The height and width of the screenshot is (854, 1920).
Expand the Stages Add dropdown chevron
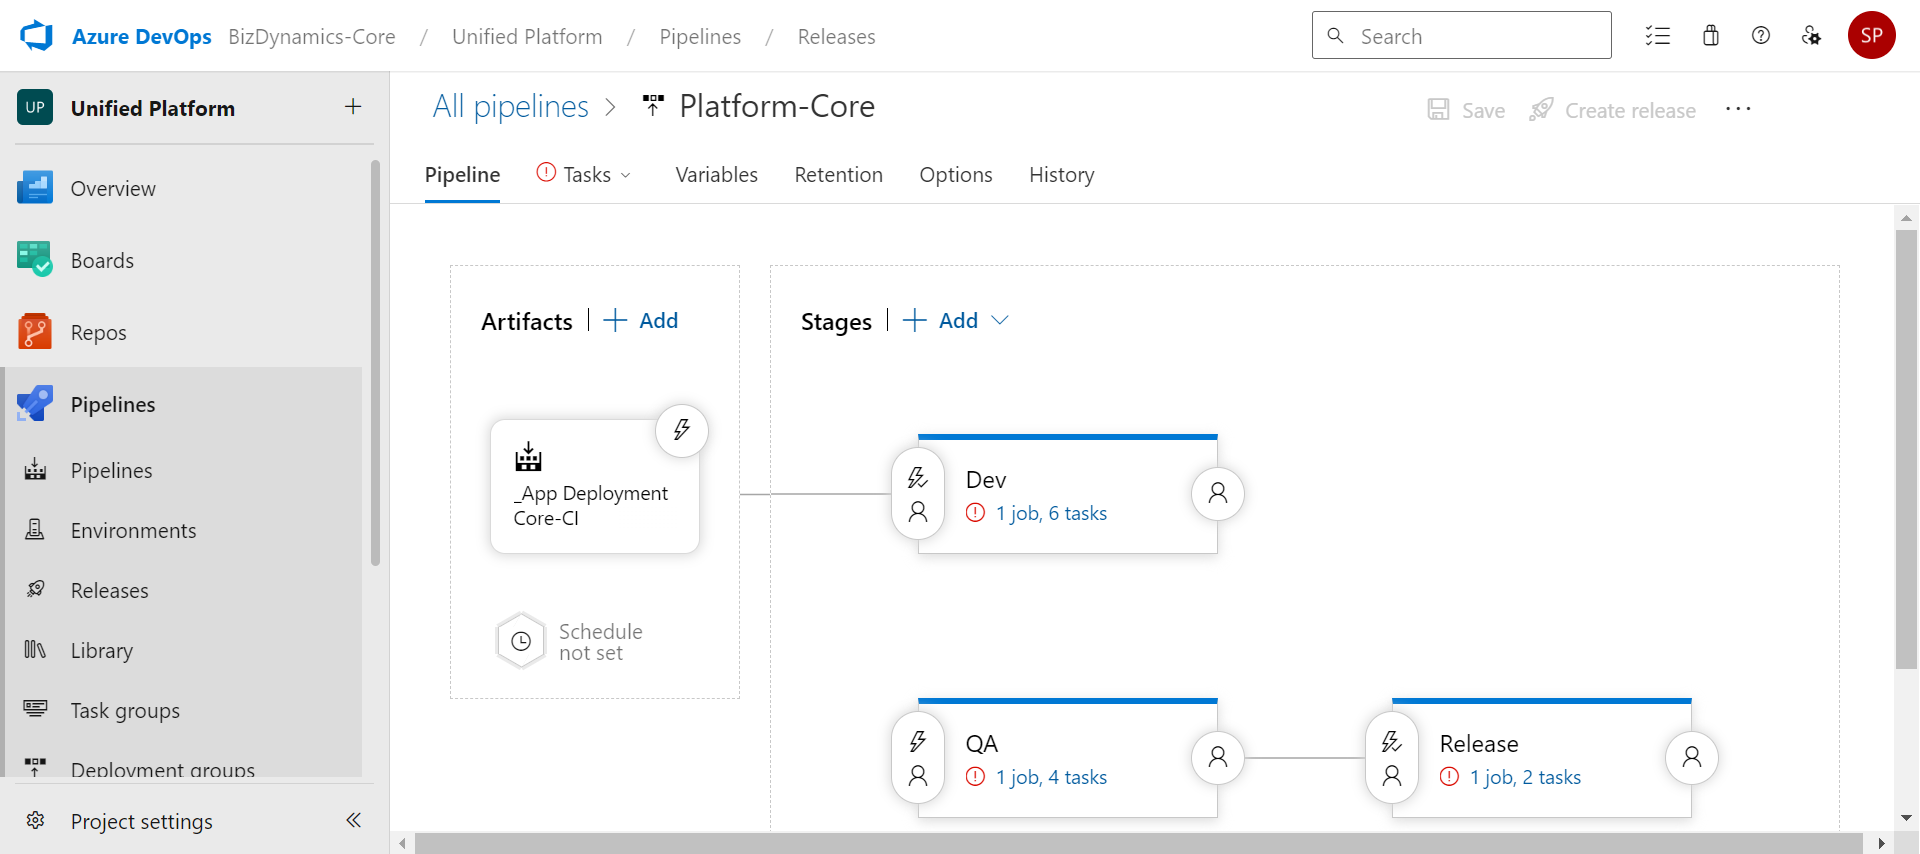1000,320
